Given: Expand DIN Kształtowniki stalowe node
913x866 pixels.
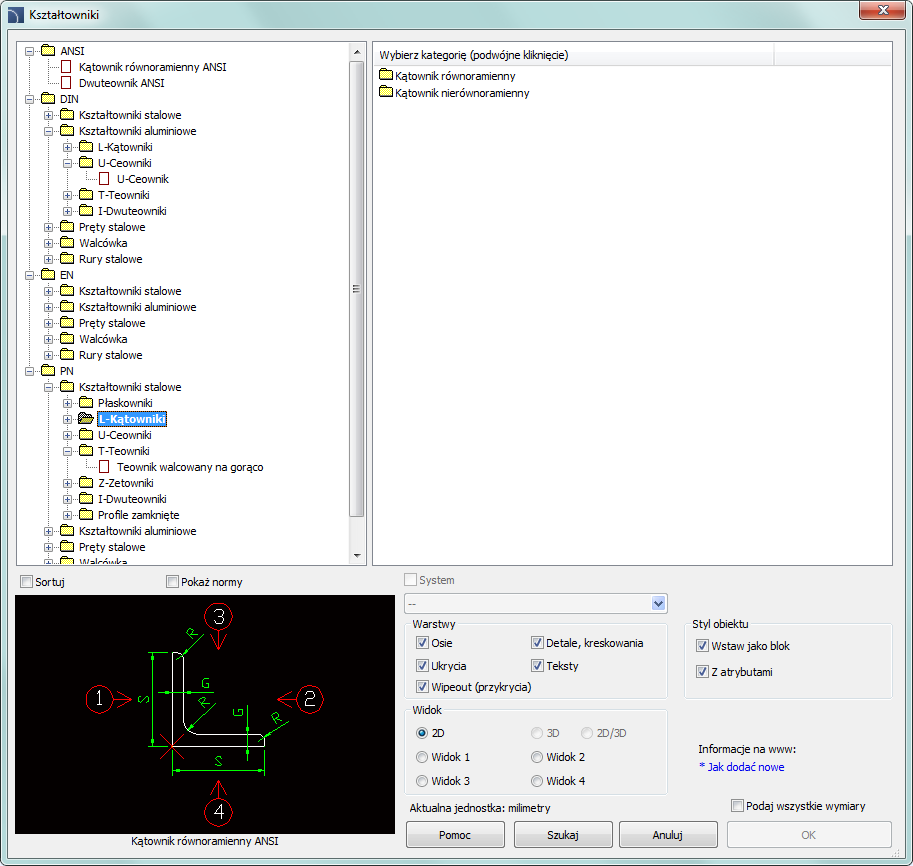Looking at the screenshot, I should 48,115.
